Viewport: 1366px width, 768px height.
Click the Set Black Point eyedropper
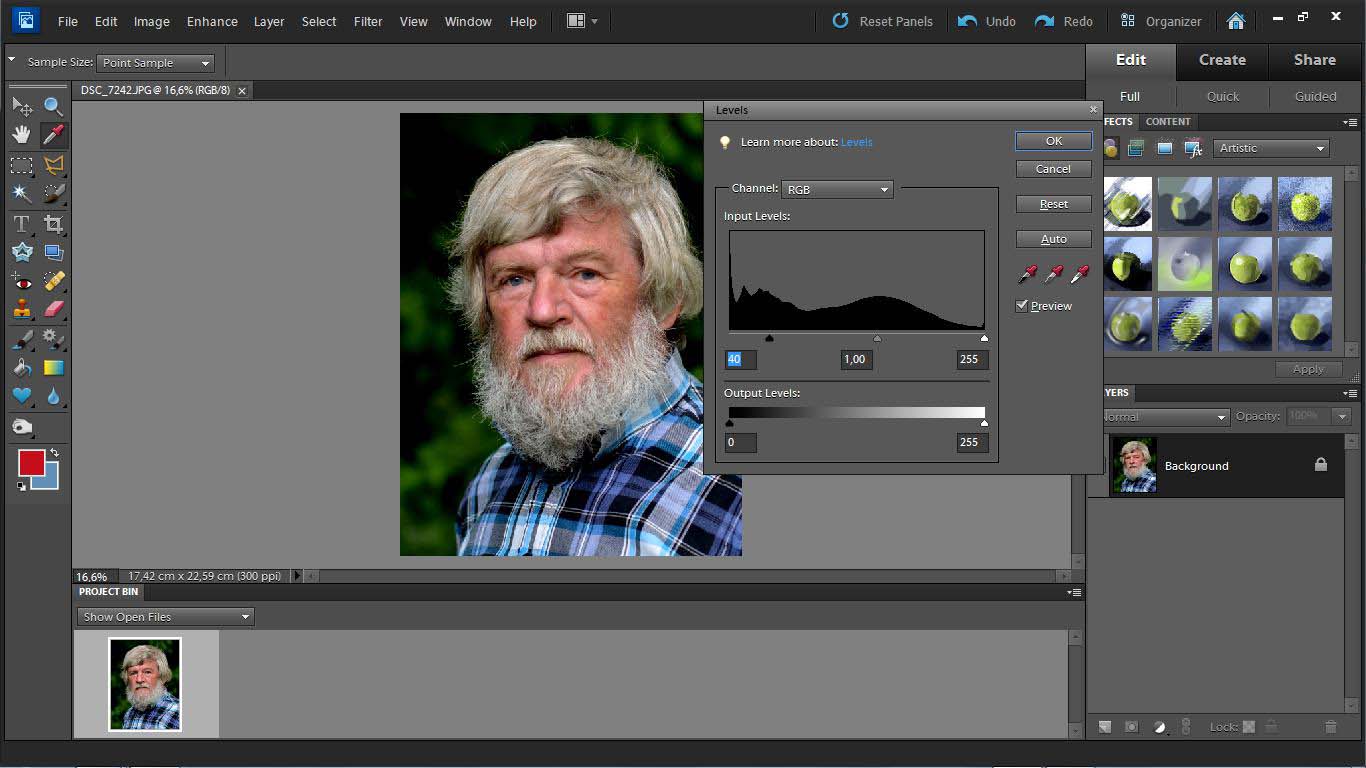click(x=1027, y=274)
